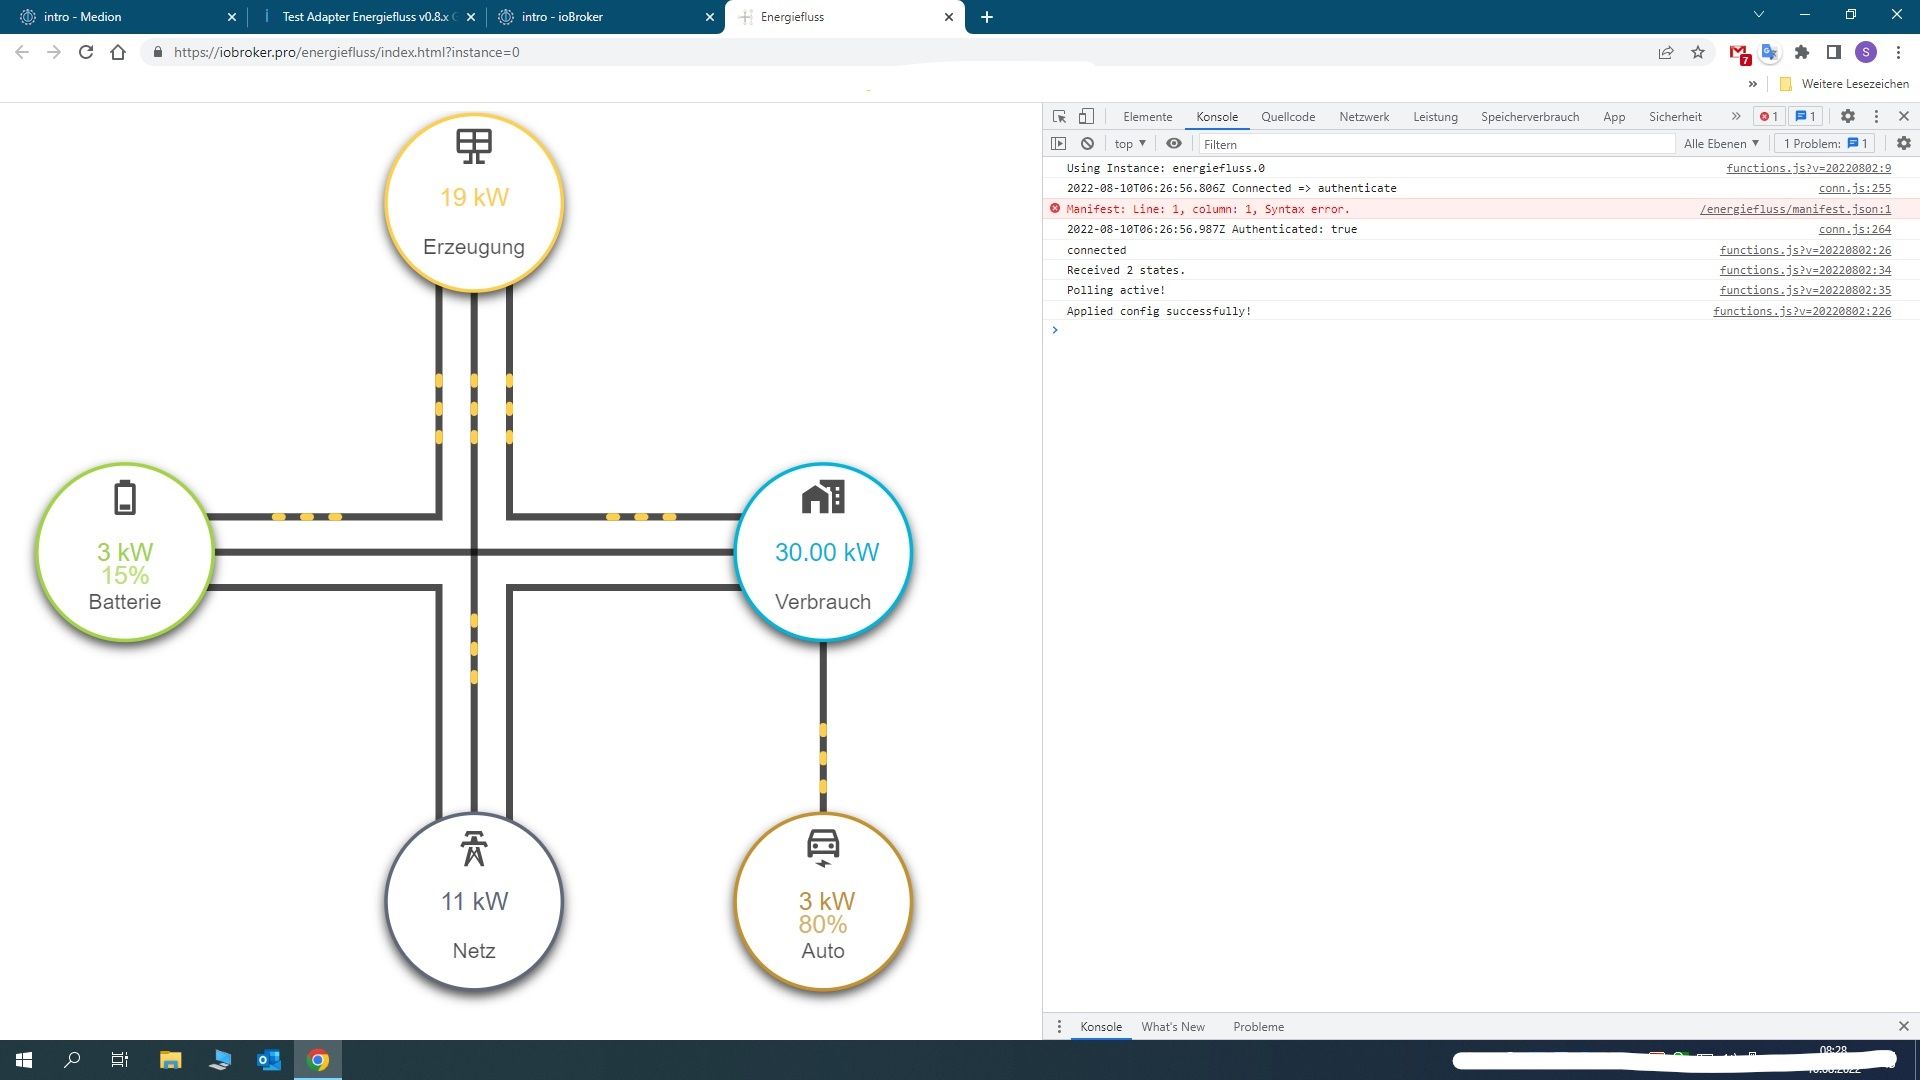Open the functions.js?v=20220802:9 source link
The image size is (1920, 1080).
tap(1808, 168)
